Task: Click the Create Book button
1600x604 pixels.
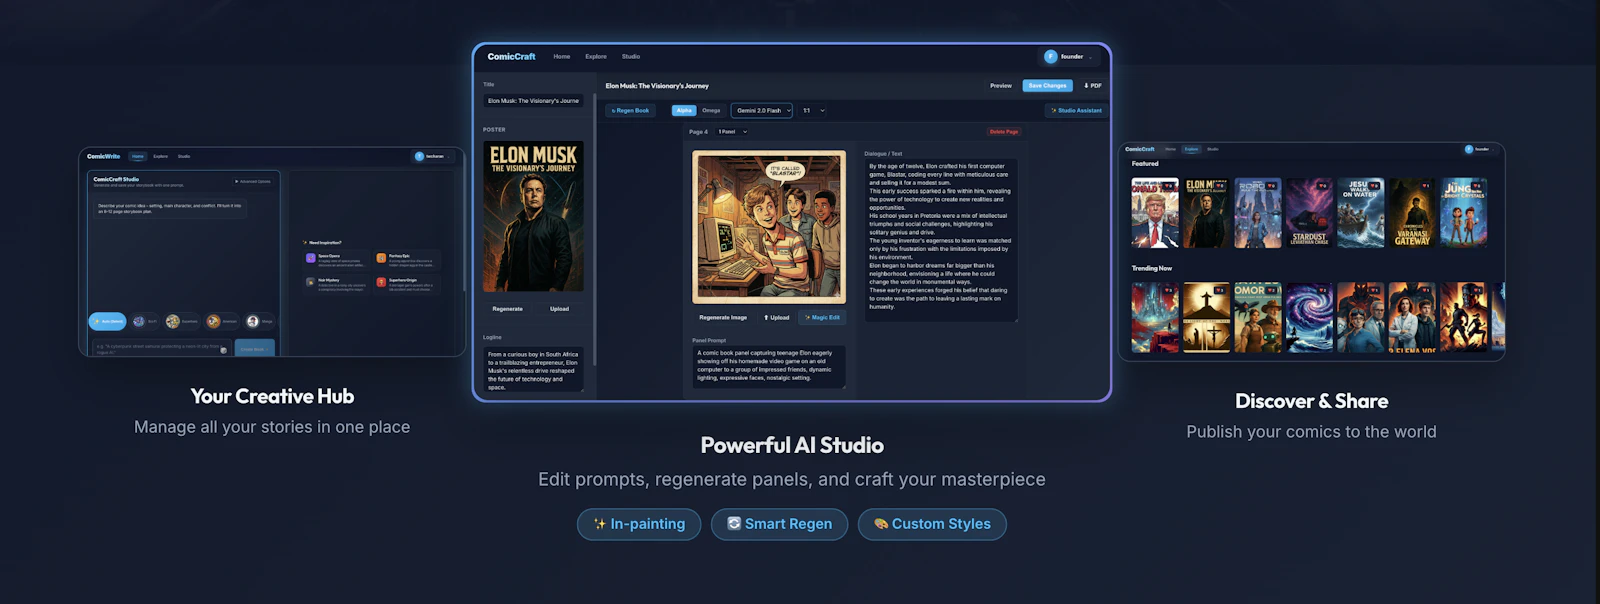Action: pyautogui.click(x=255, y=348)
